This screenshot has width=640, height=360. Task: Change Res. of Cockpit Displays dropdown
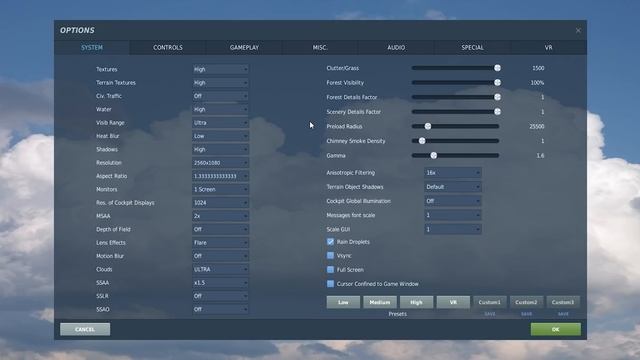click(x=220, y=203)
